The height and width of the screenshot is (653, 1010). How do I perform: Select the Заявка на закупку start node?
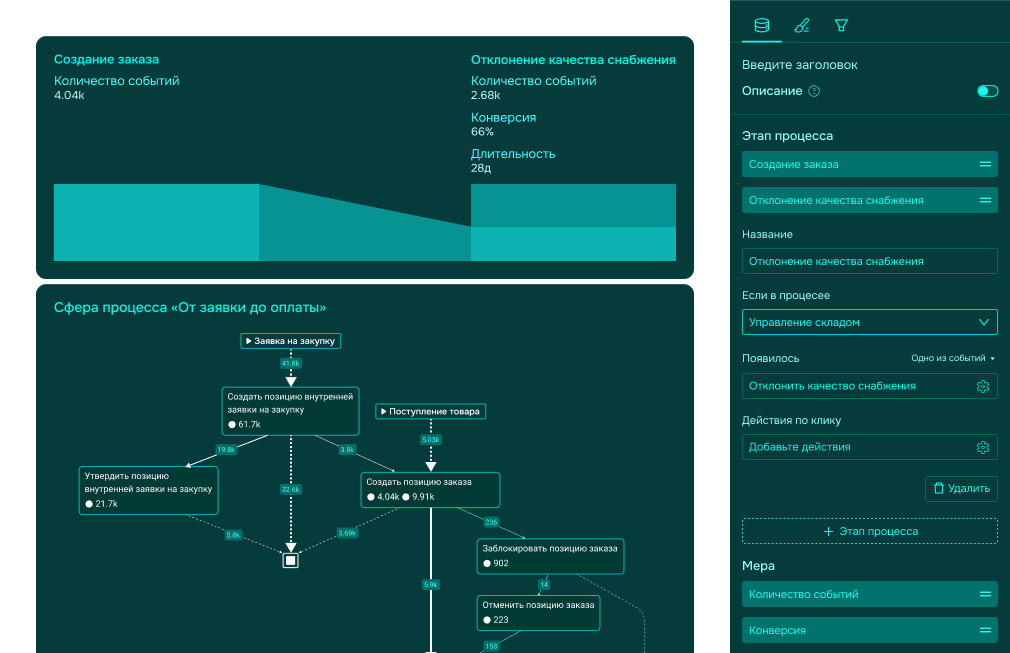[291, 341]
